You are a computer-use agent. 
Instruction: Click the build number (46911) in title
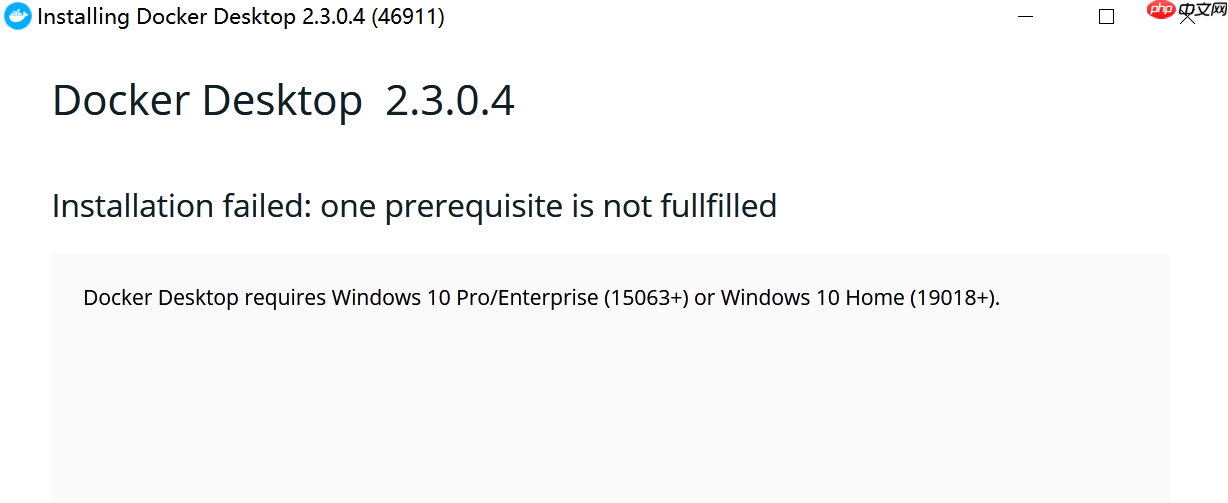pyautogui.click(x=408, y=17)
